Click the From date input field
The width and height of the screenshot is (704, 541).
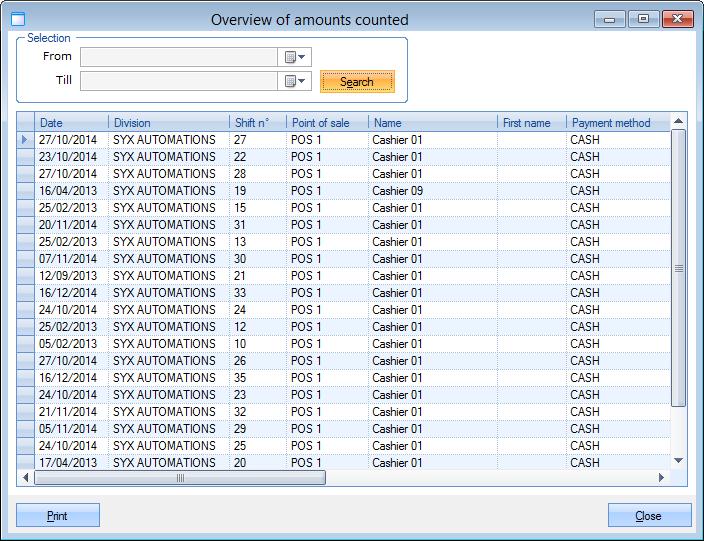pyautogui.click(x=178, y=57)
